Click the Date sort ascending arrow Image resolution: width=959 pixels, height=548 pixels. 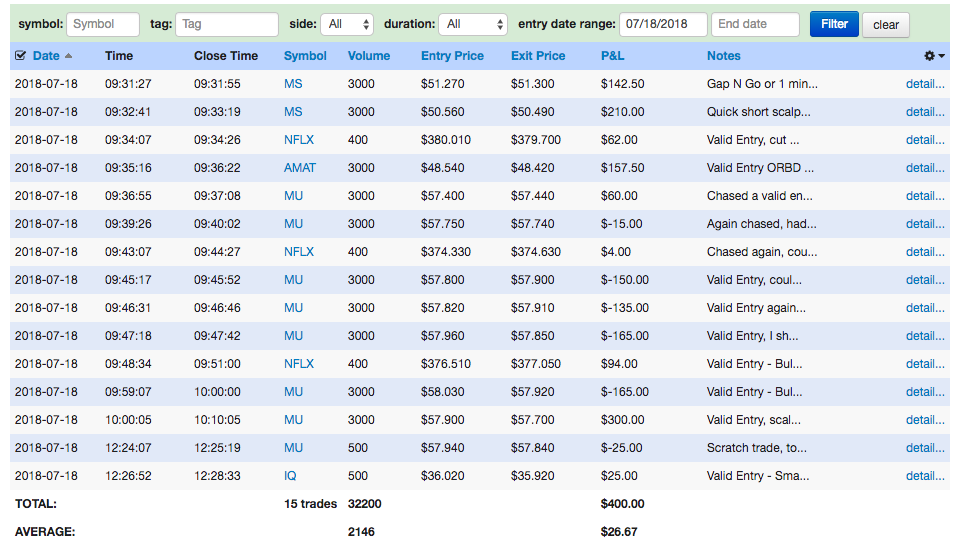click(68, 56)
